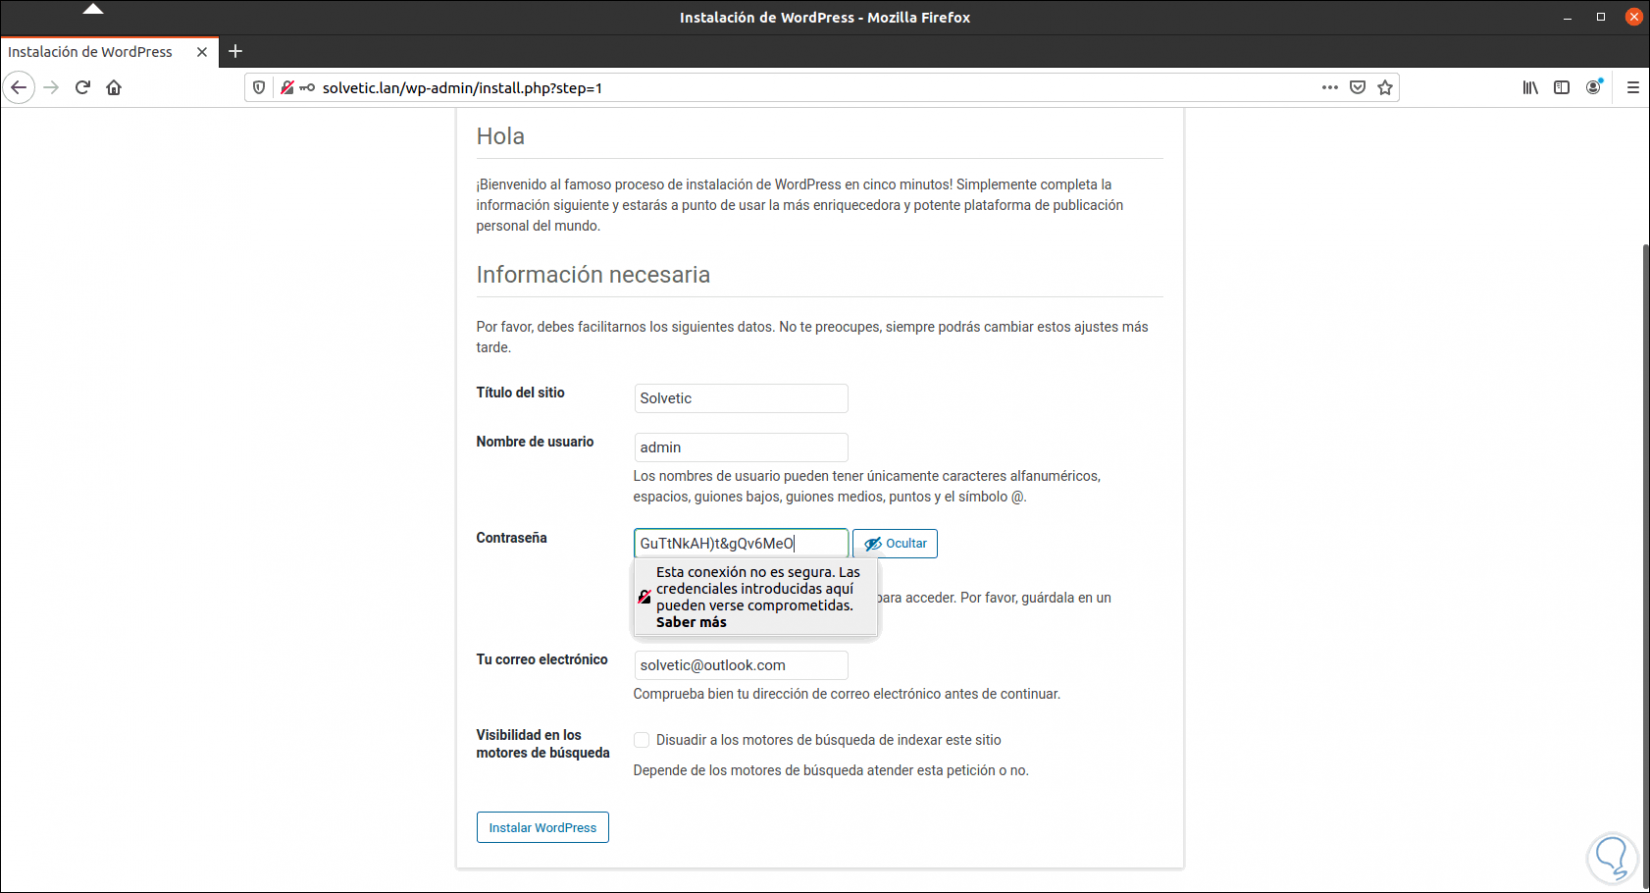Enable Disuadir a los motores checkbox
1650x893 pixels.
[x=642, y=740]
